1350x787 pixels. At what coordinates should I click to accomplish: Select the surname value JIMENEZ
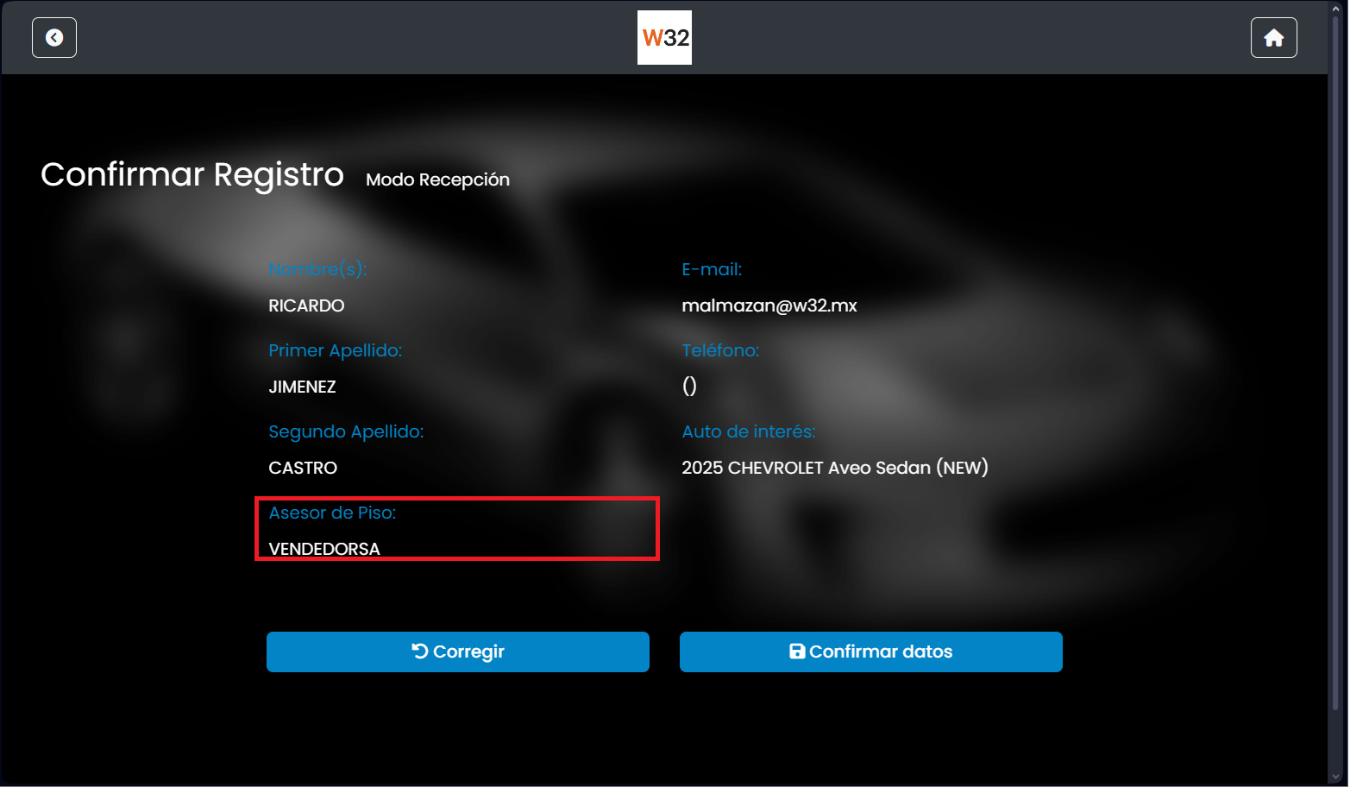click(x=303, y=387)
